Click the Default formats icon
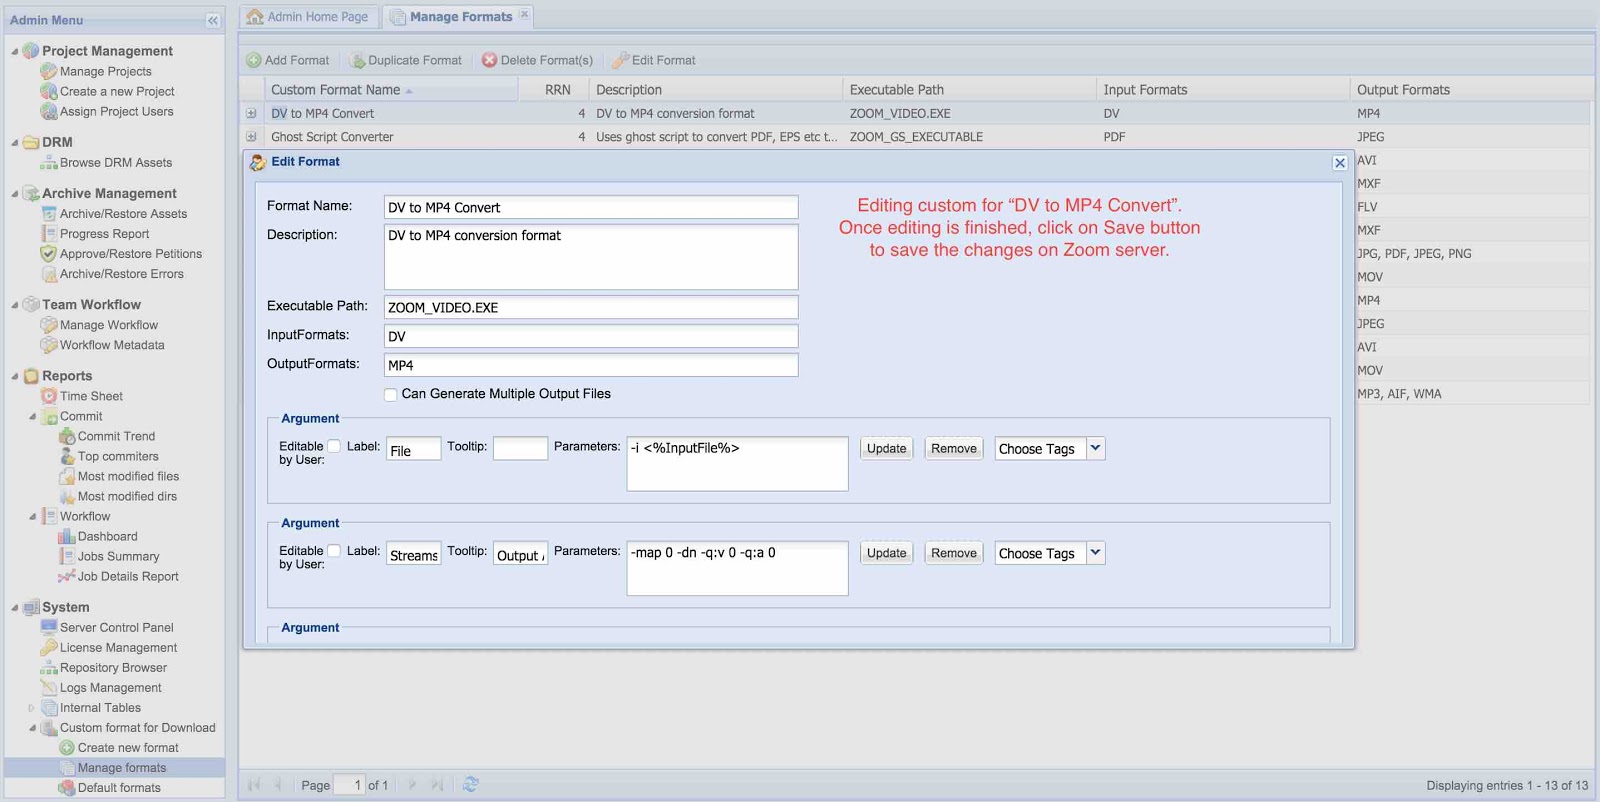This screenshot has width=1600, height=802. click(67, 787)
